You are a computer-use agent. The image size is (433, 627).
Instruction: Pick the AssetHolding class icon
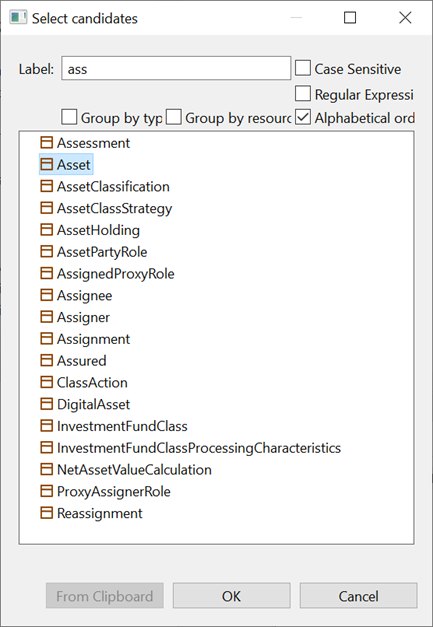click(x=47, y=230)
